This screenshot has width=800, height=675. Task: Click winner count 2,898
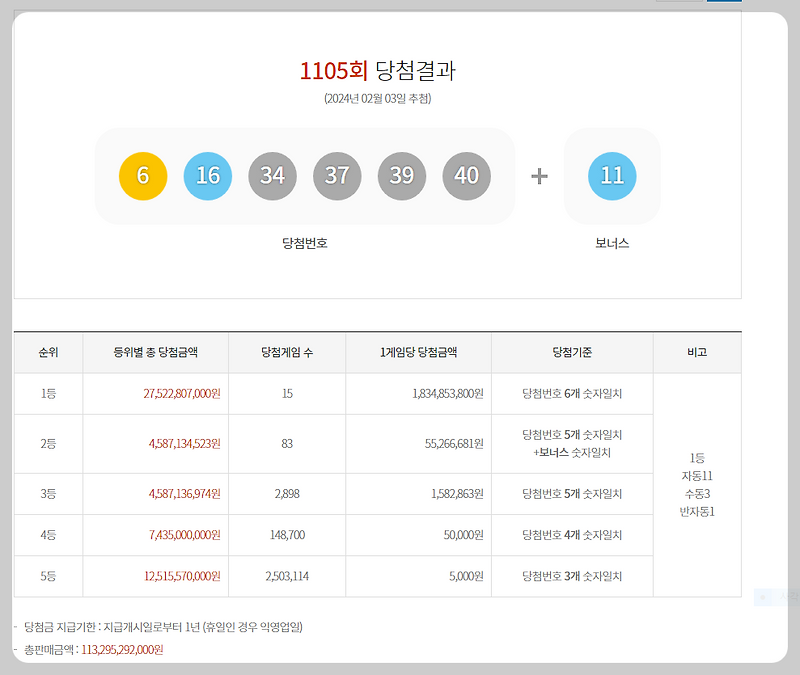point(287,494)
